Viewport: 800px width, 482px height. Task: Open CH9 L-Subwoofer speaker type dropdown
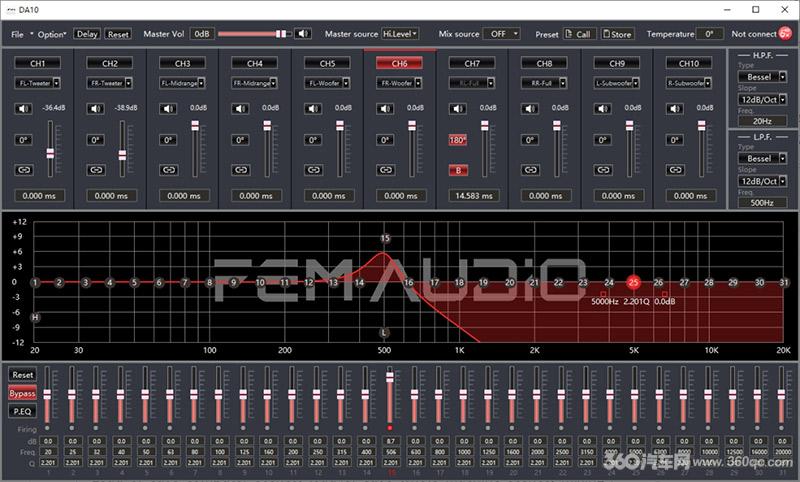click(617, 83)
